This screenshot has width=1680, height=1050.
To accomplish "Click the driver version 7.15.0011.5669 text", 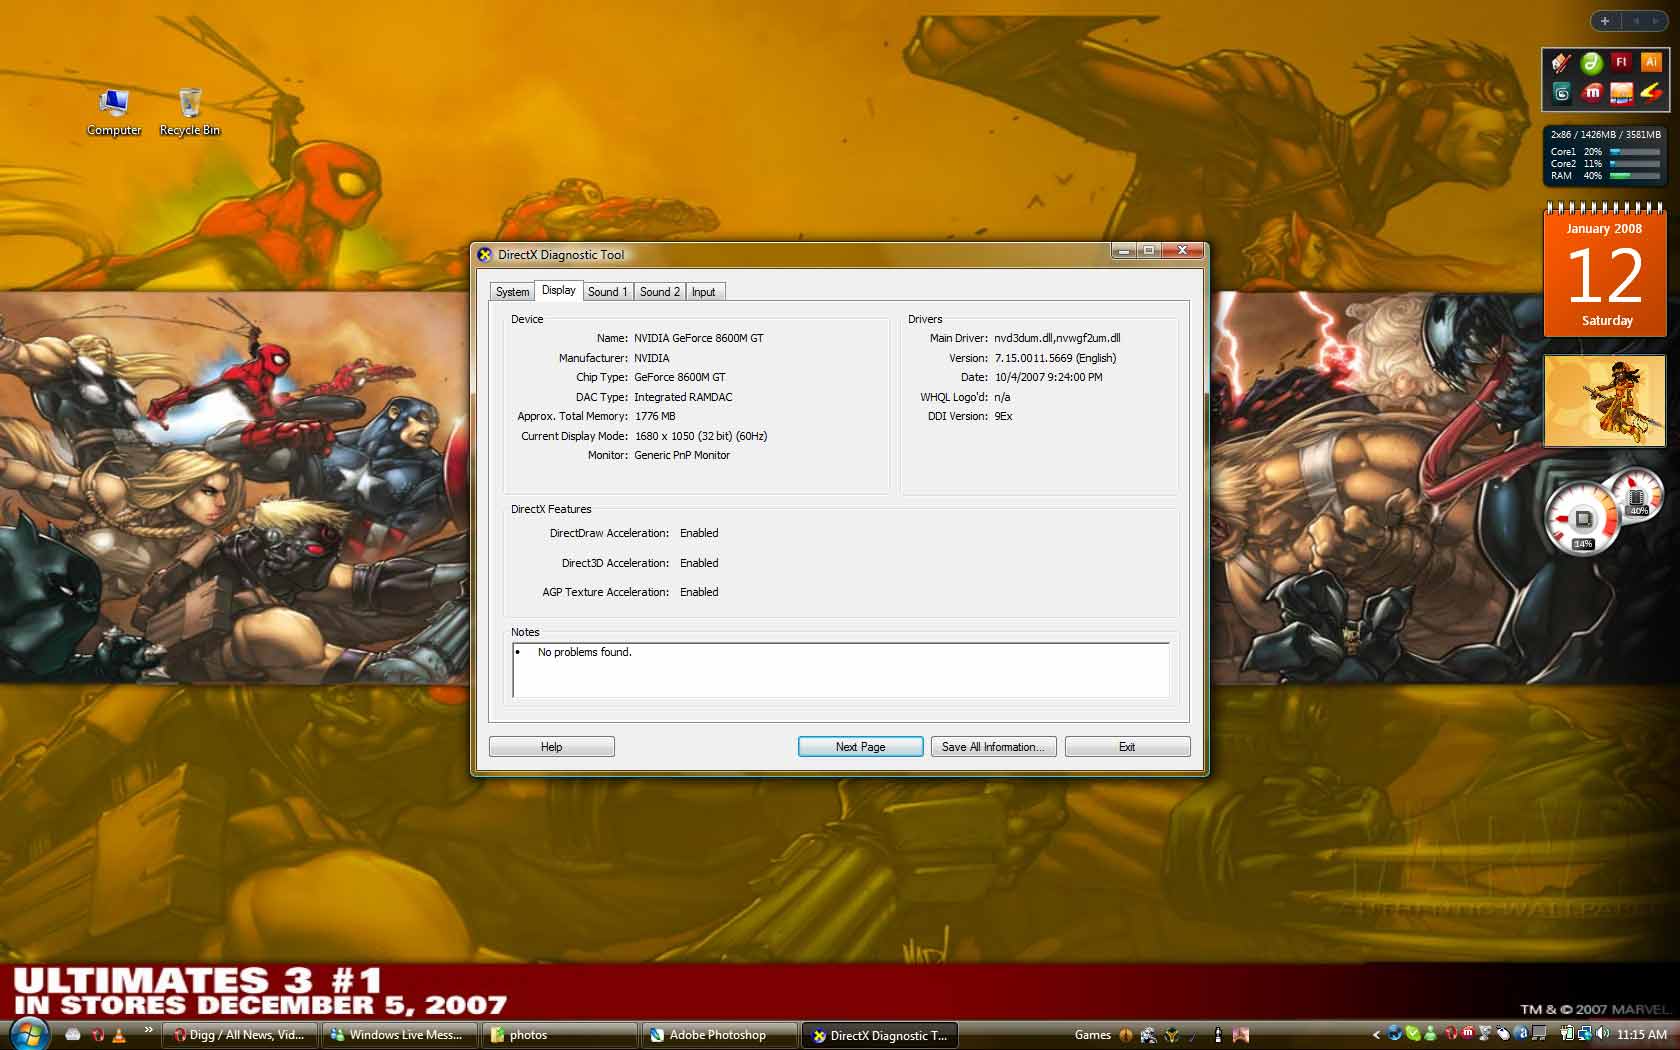I will coord(1055,358).
